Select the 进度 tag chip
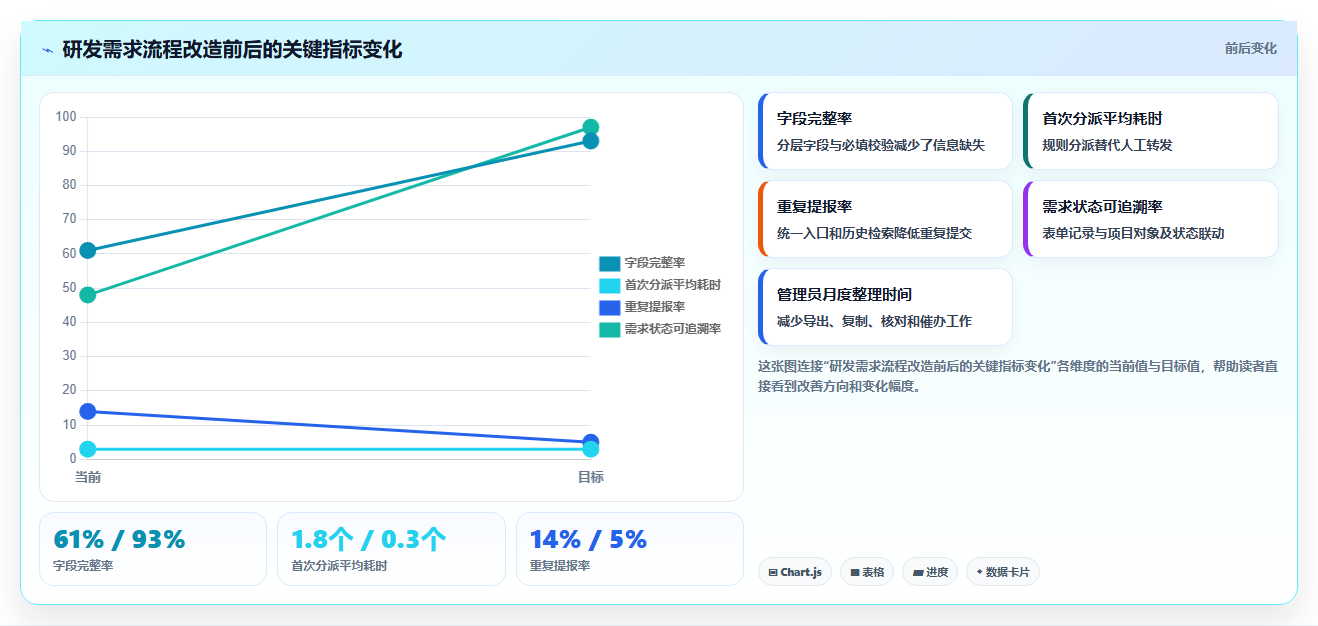Image resolution: width=1318 pixels, height=626 pixels. [x=929, y=572]
